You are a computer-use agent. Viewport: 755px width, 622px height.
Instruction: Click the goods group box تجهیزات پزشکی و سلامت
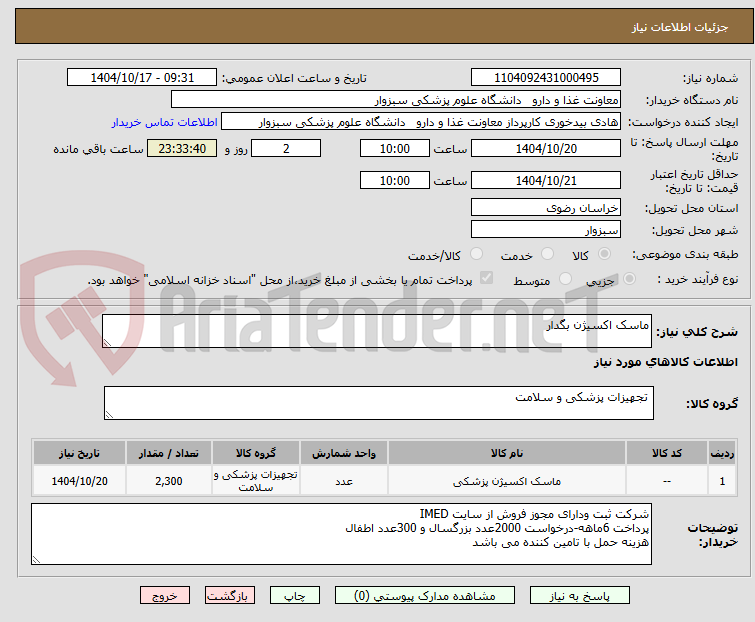pos(379,403)
